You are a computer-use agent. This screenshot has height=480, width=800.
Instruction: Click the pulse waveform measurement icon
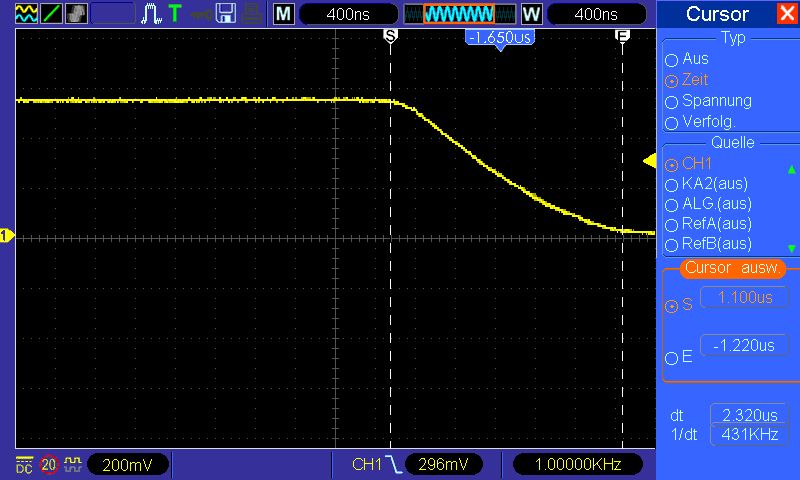pyautogui.click(x=151, y=14)
